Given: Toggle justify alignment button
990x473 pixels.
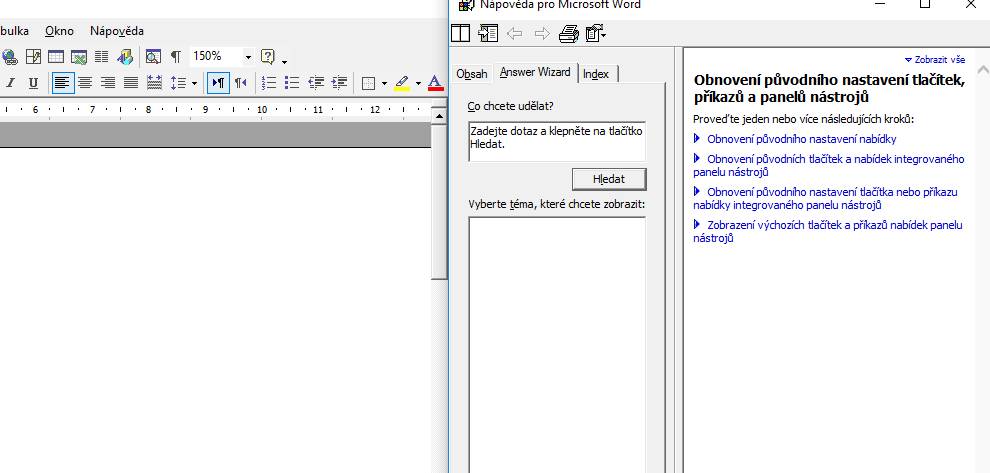Looking at the screenshot, I should pos(131,83).
